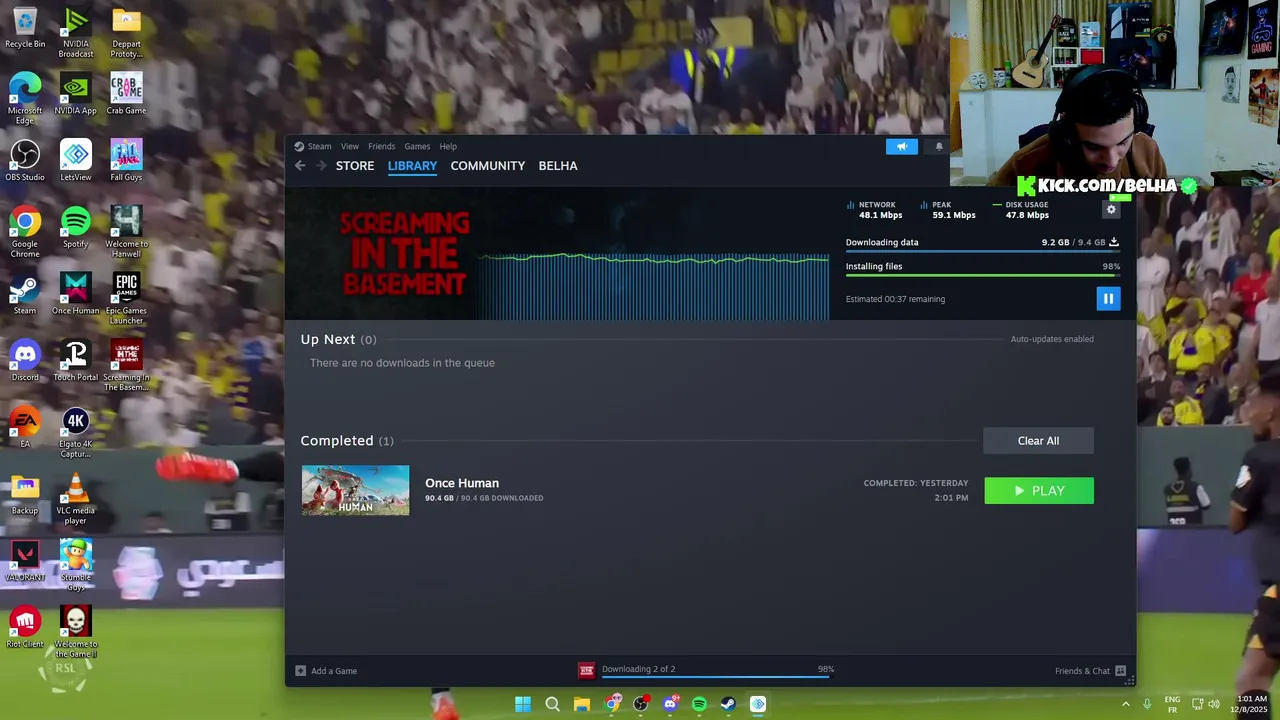Open Friends & Chat panel

1090,670
